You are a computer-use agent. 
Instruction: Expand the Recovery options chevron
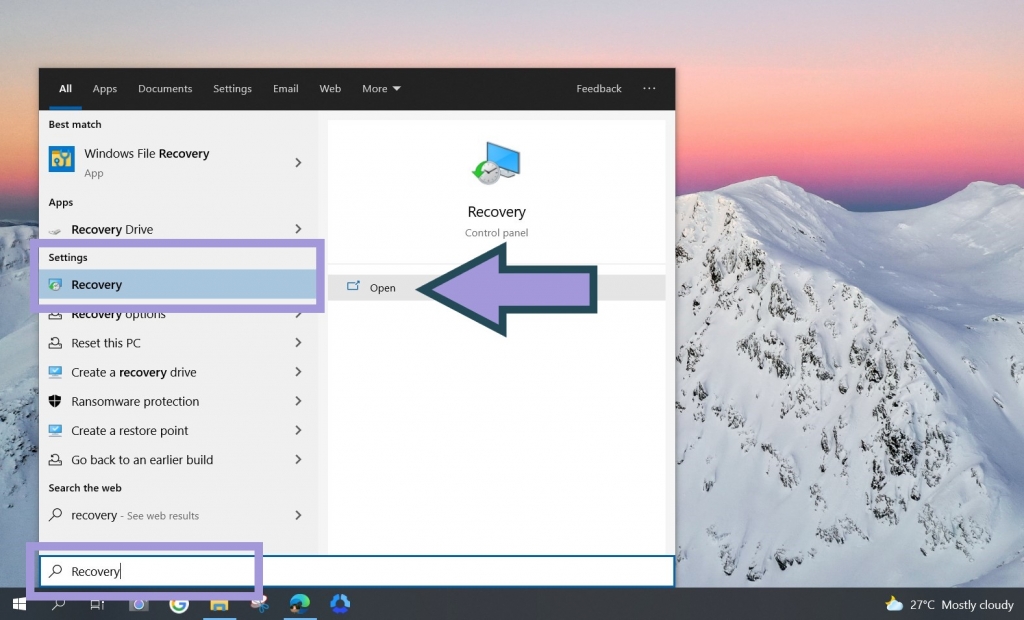(297, 314)
